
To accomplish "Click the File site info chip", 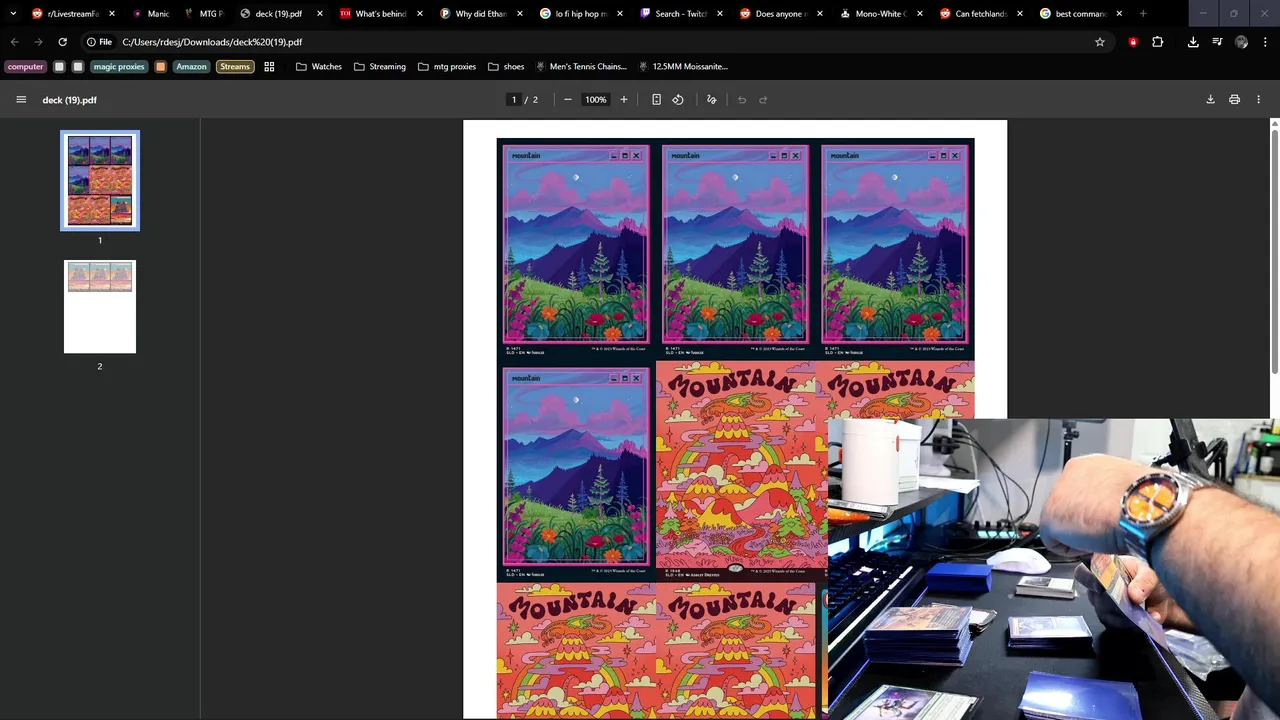I will (99, 42).
